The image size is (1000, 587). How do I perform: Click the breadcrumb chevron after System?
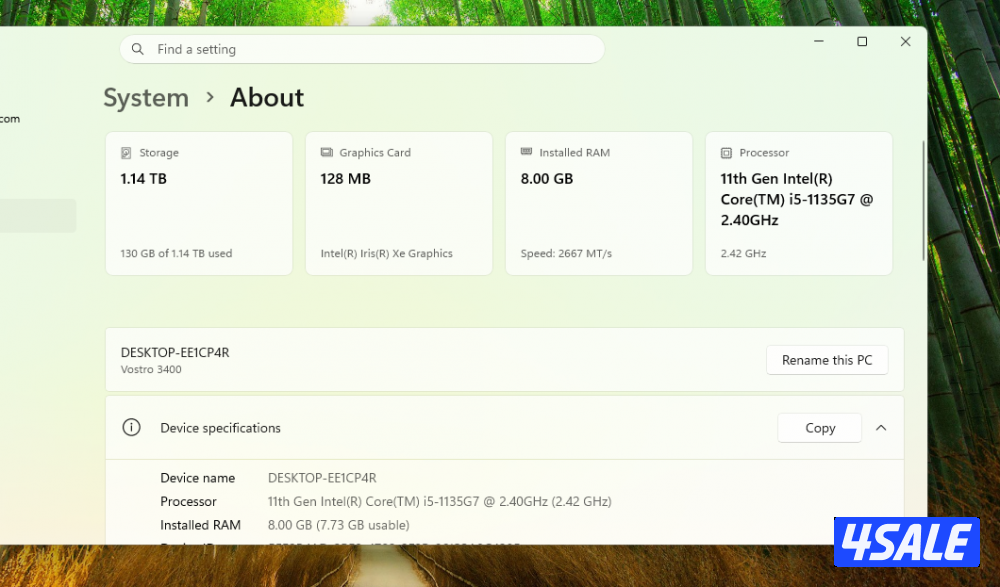pos(210,97)
